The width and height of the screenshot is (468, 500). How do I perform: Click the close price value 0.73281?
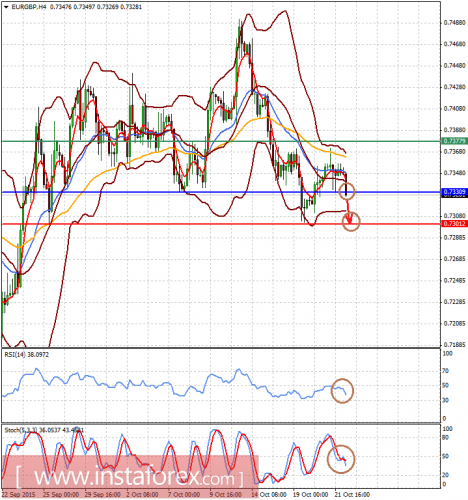pos(132,7)
